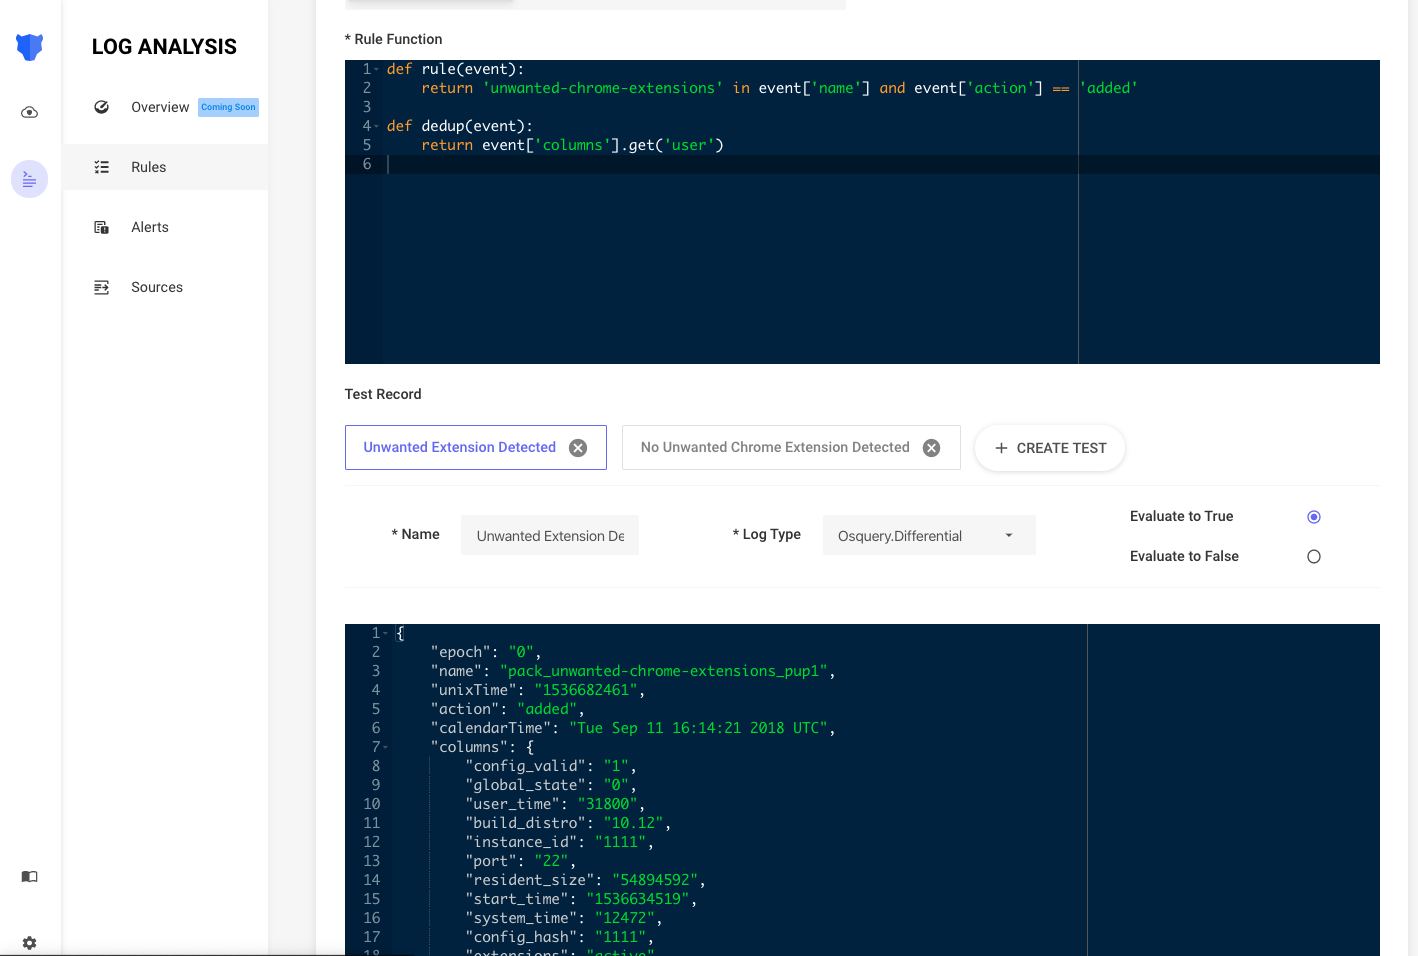Click the "1536682461" unixTime value
Screen dimensions: 1418x956
(586, 690)
